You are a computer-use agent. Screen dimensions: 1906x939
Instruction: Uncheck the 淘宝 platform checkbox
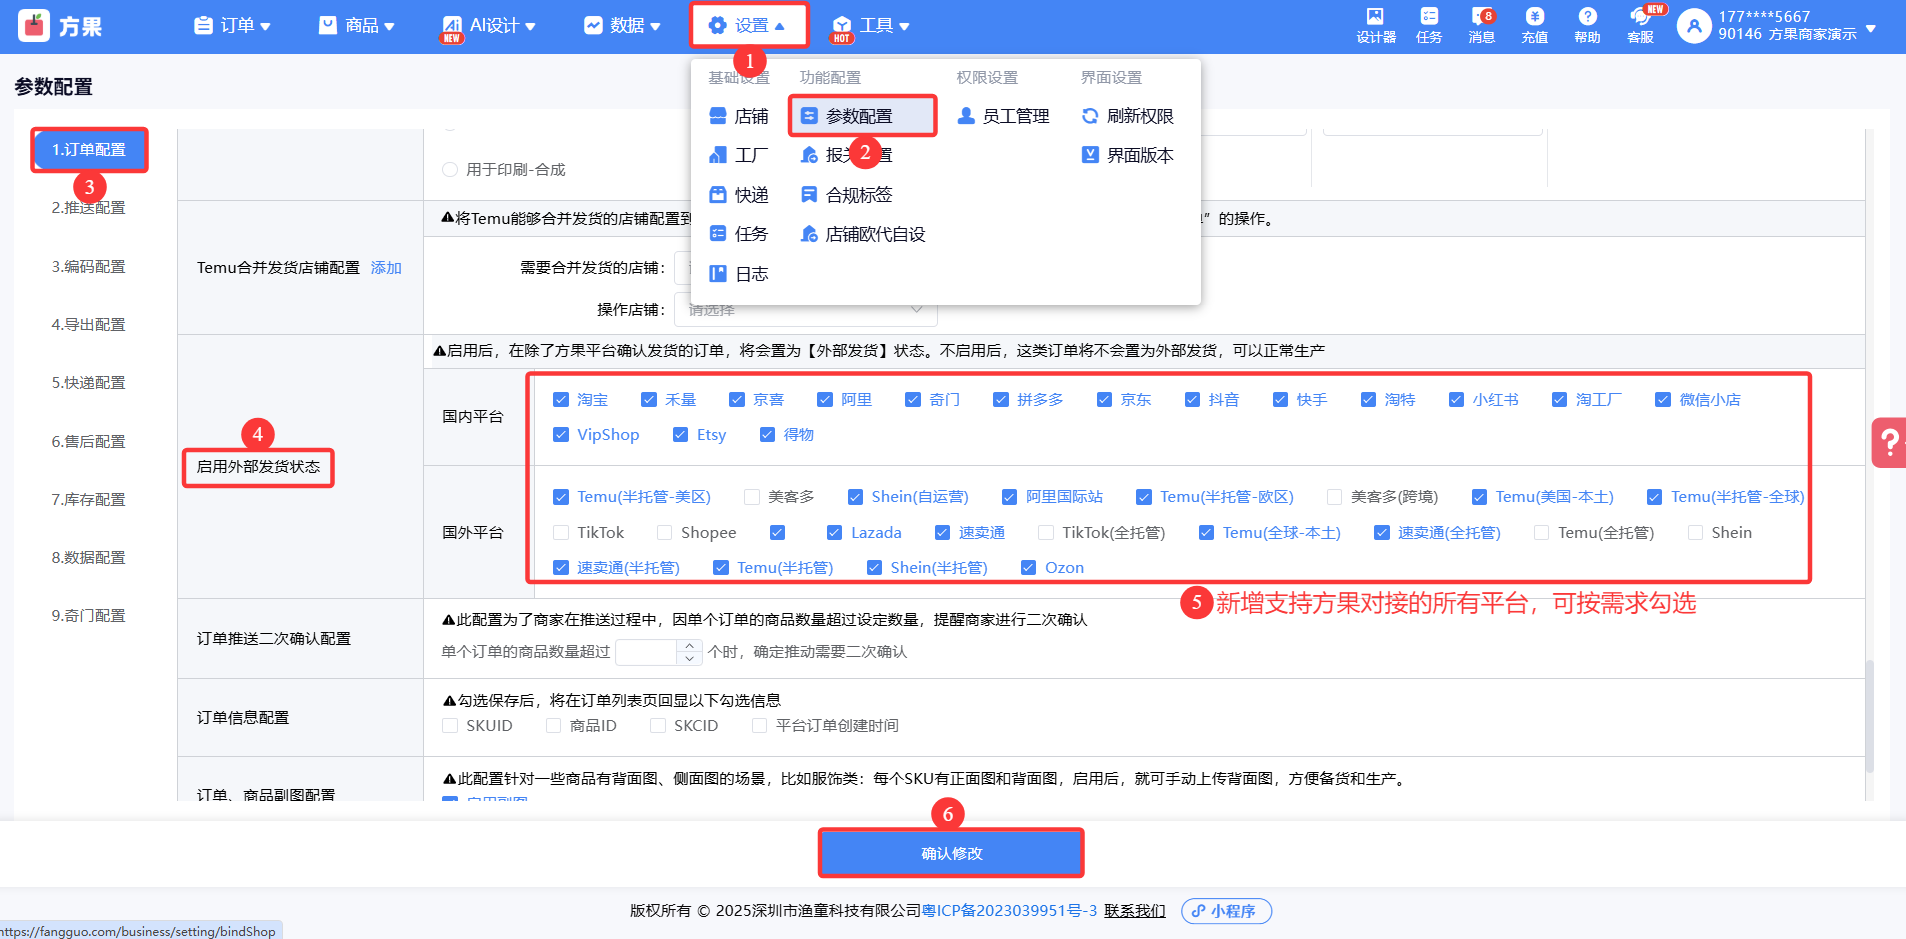561,400
